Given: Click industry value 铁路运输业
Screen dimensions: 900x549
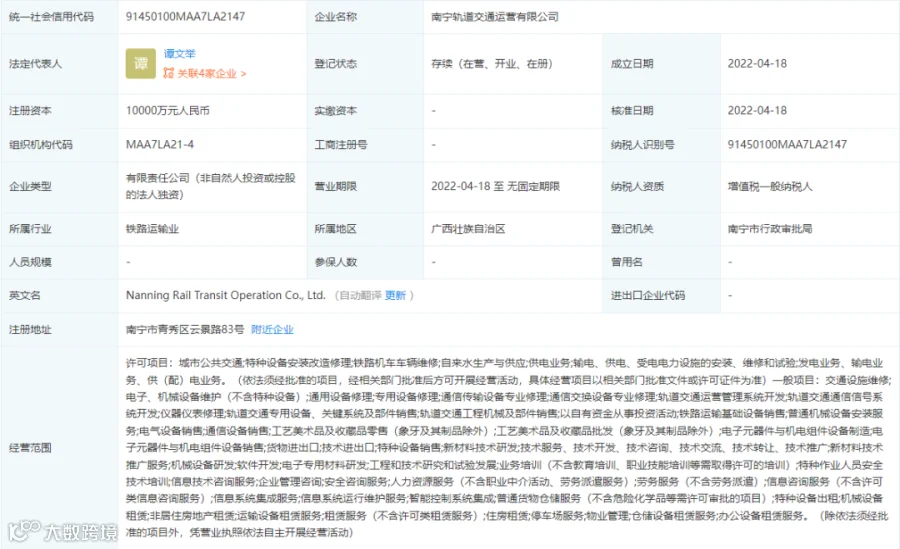Looking at the screenshot, I should (x=152, y=229).
